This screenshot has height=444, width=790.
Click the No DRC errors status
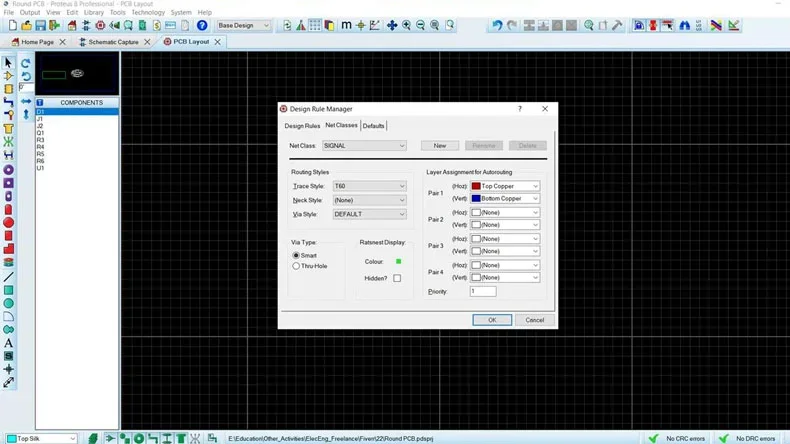point(747,438)
